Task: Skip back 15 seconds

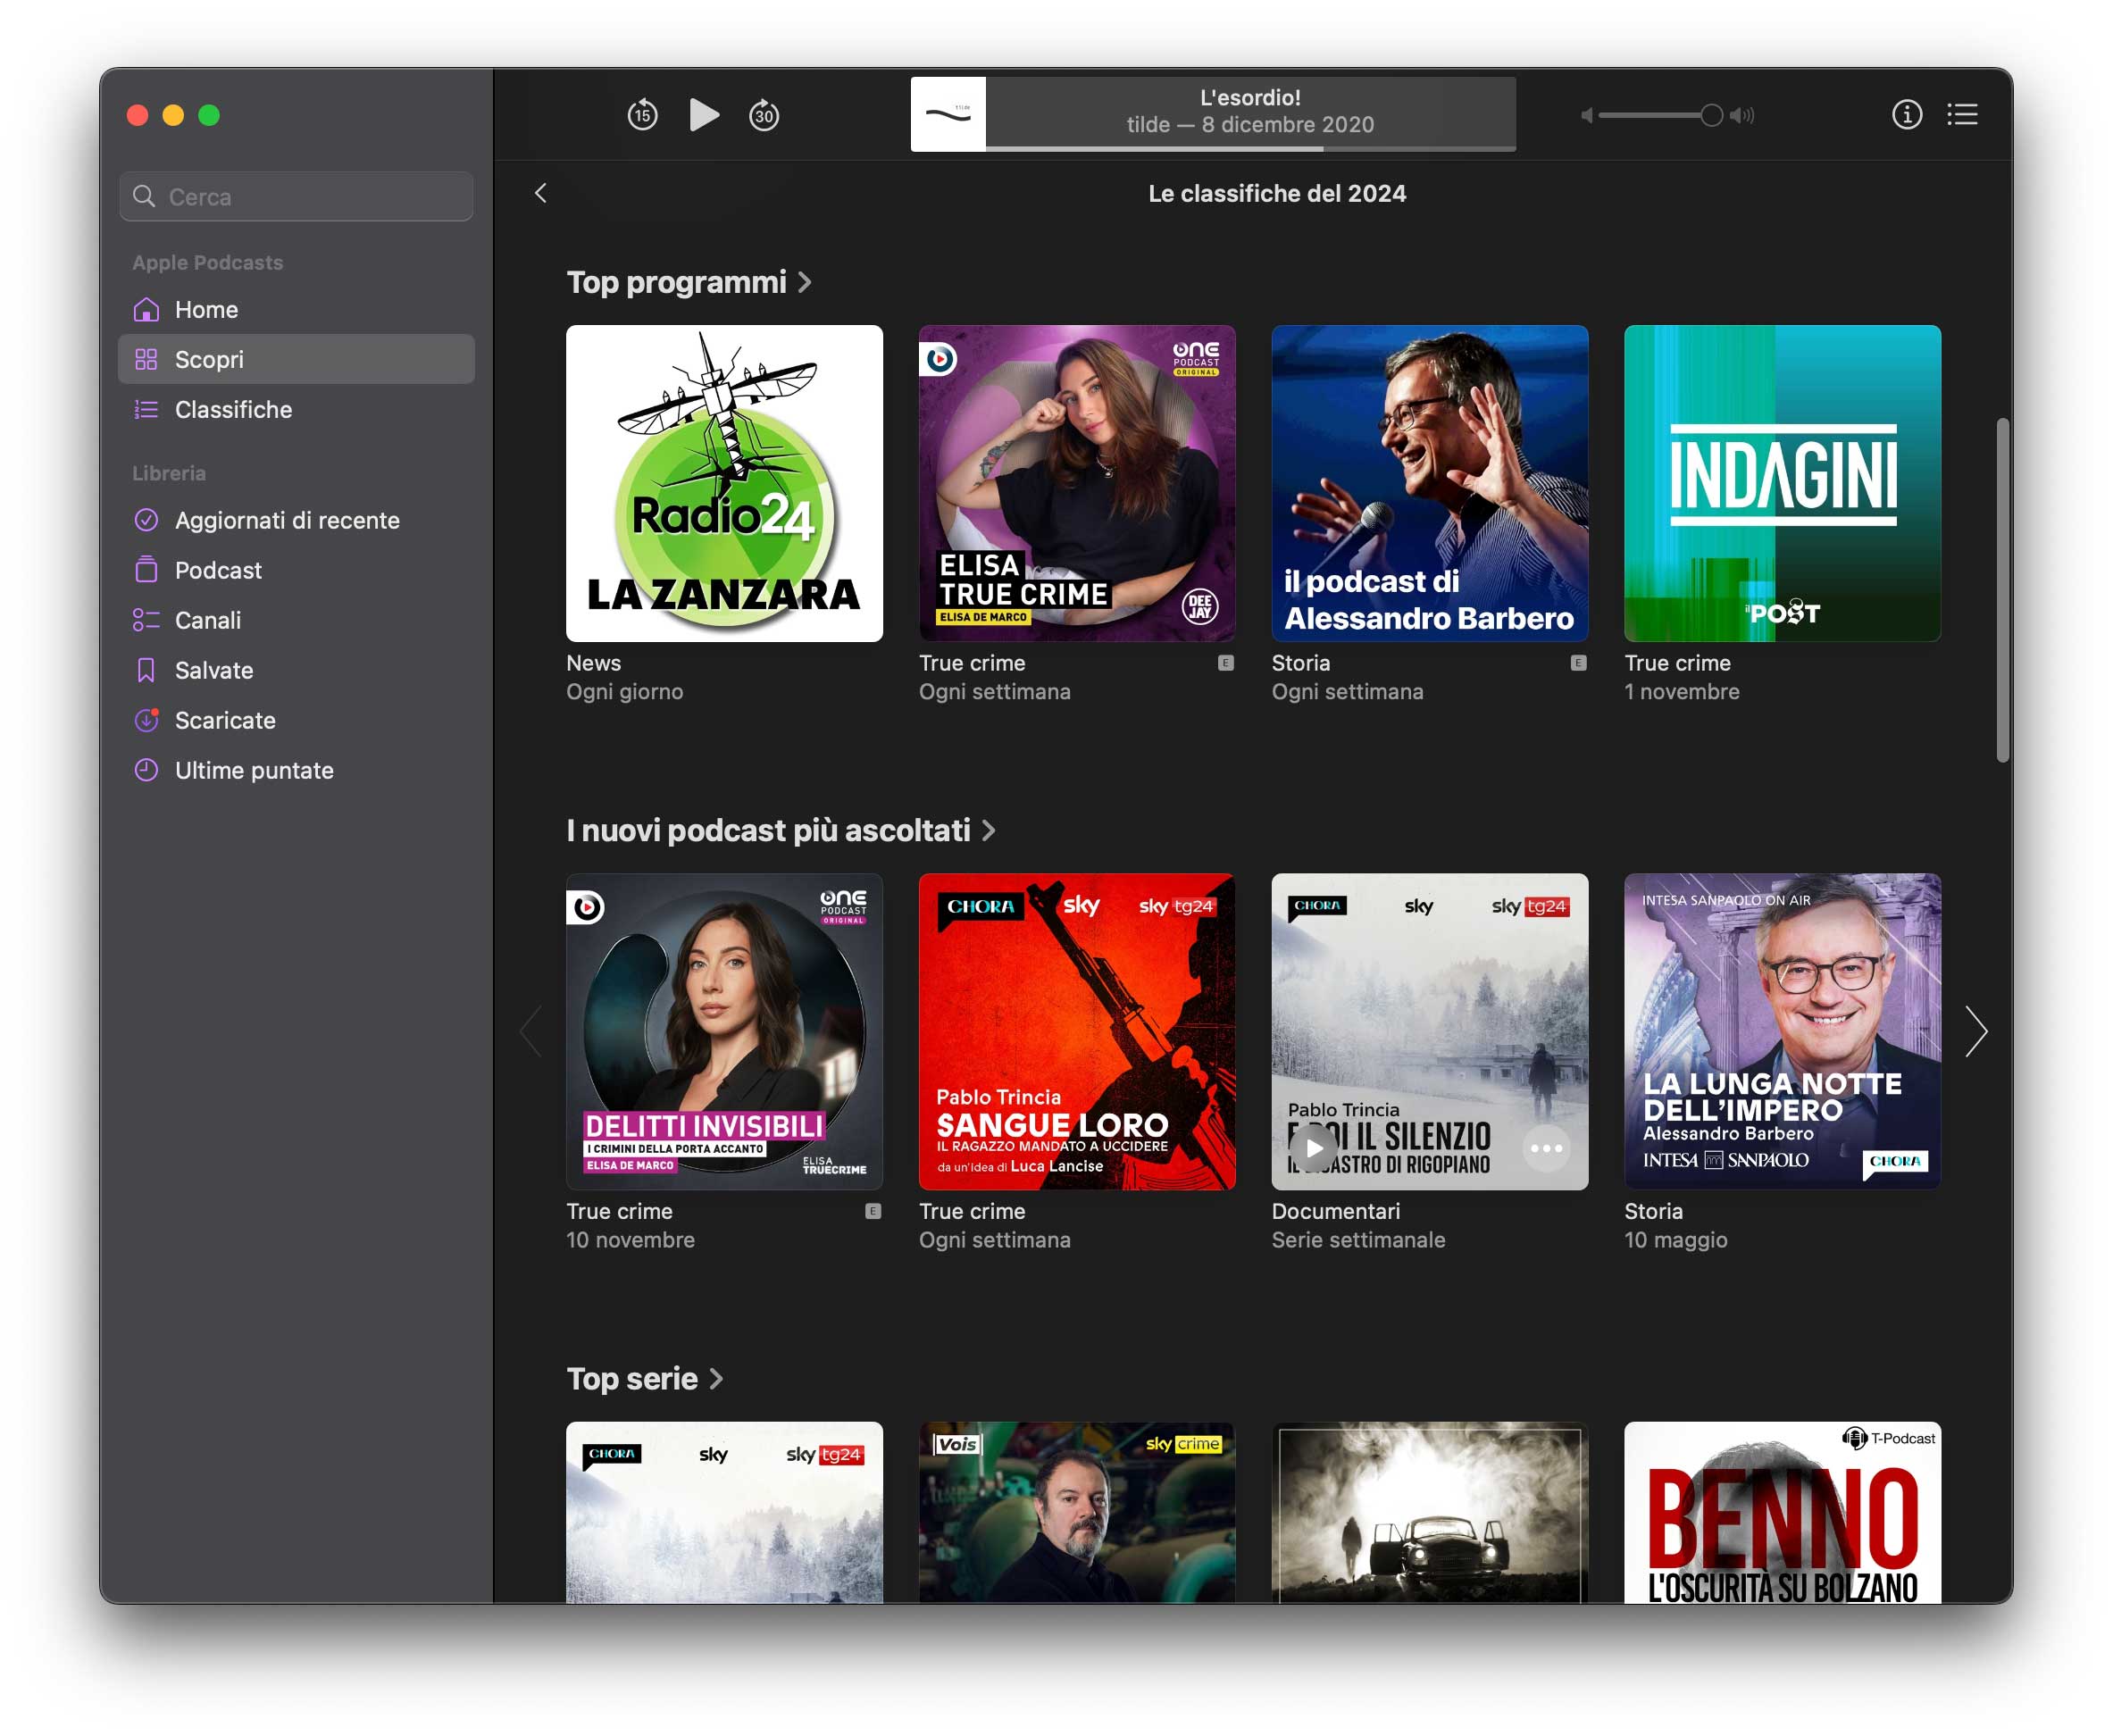Action: pos(642,115)
